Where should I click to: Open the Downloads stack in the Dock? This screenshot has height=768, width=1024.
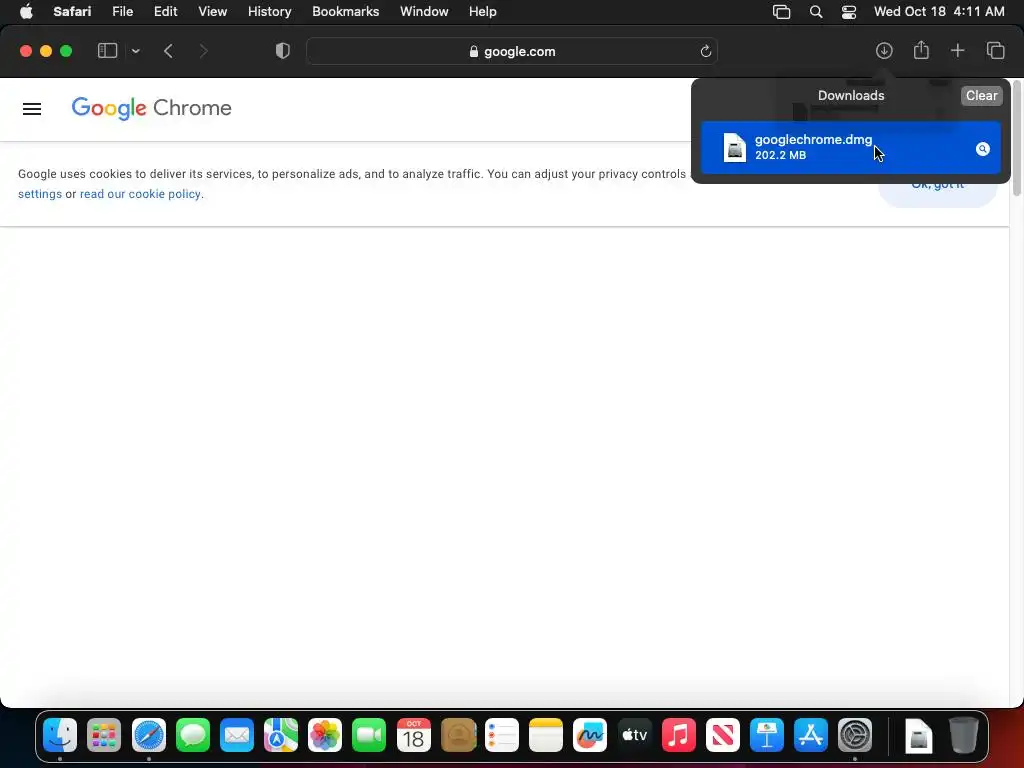[x=918, y=736]
